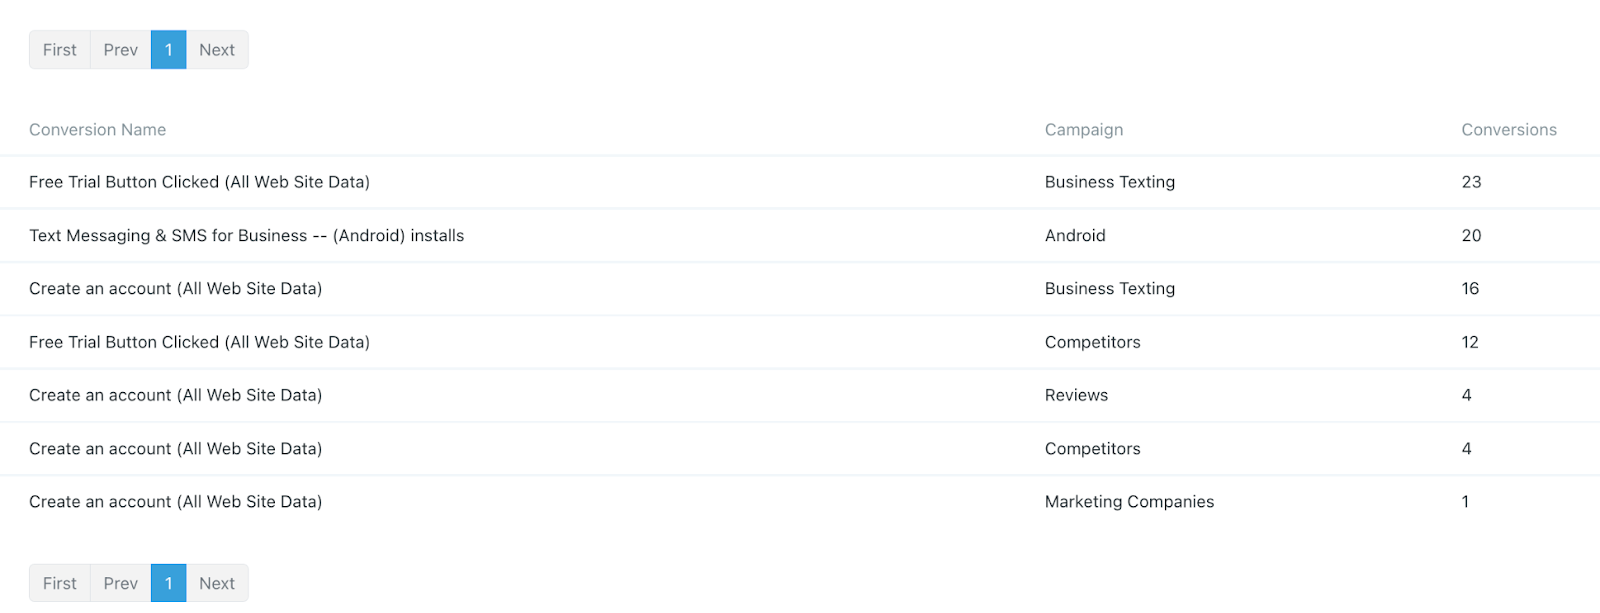Image resolution: width=1600 pixels, height=613 pixels.
Task: Click the Campaign column header
Action: (1084, 130)
